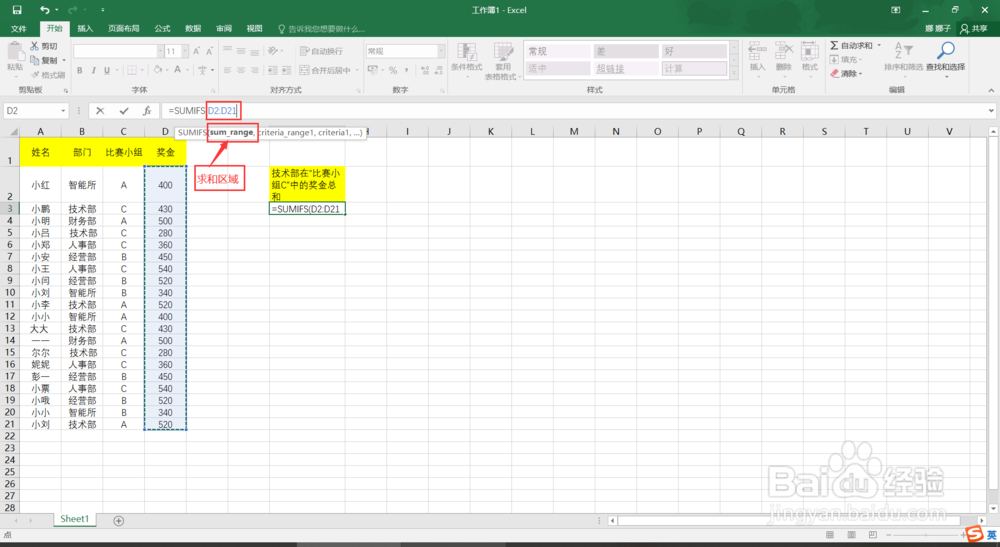Toggle italic formatting
This screenshot has width=1000, height=547.
[93, 70]
